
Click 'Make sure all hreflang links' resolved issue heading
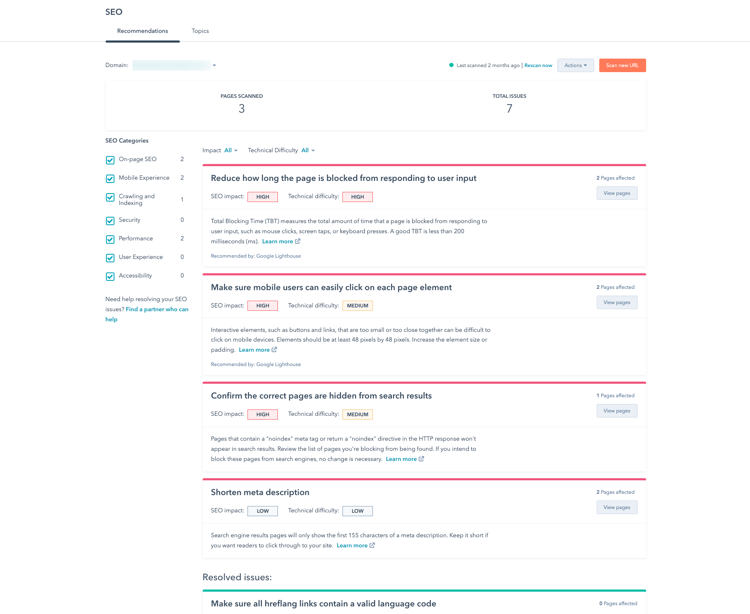[323, 604]
